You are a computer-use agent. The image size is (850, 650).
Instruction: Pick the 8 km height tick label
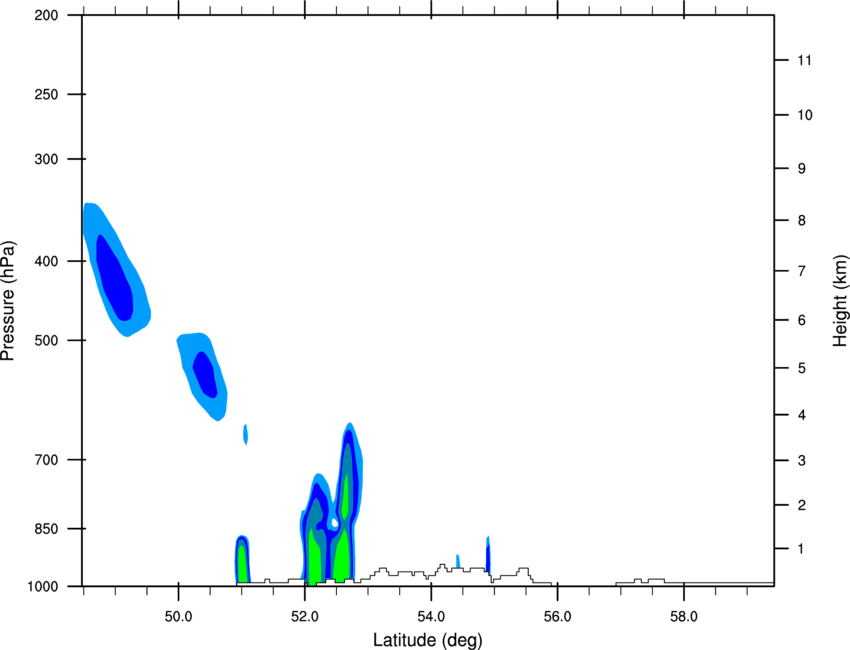point(801,221)
